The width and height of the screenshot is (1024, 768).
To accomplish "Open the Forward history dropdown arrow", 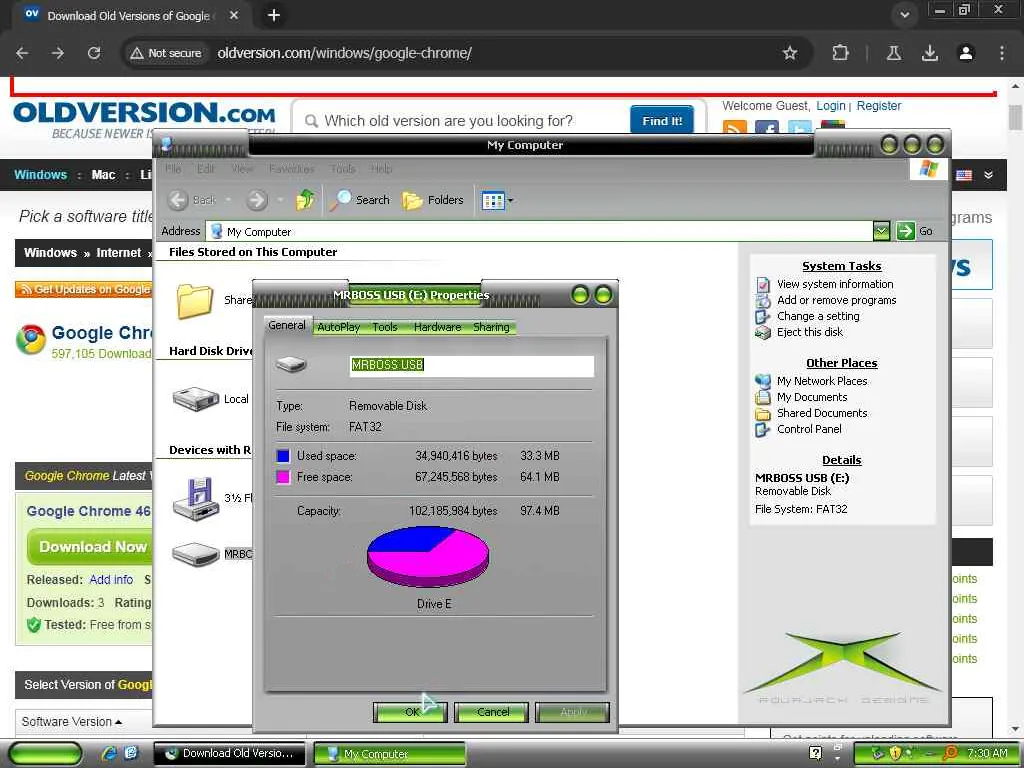I will (x=280, y=200).
